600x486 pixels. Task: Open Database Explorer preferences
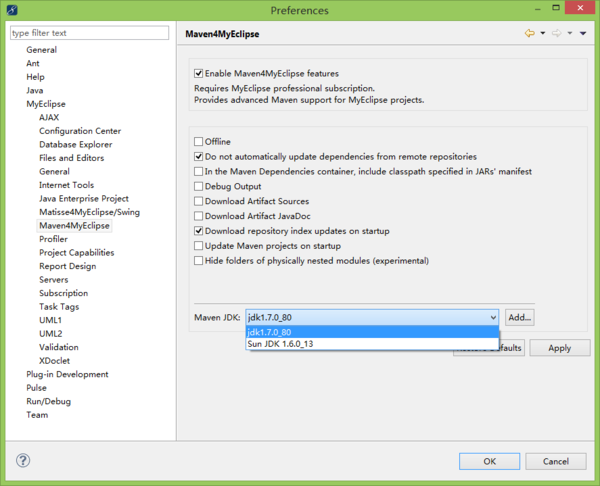[x=76, y=144]
